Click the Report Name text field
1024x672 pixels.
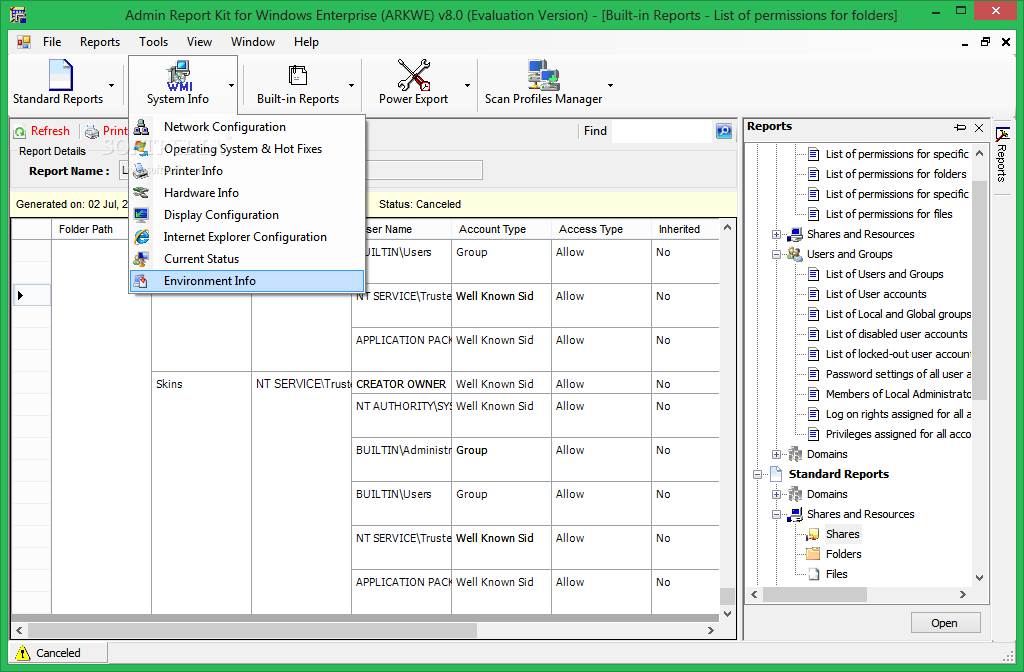coord(301,170)
